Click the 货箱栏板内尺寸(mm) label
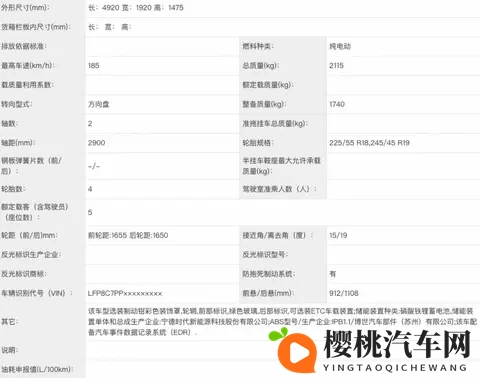The image size is (480, 378). click(36, 27)
